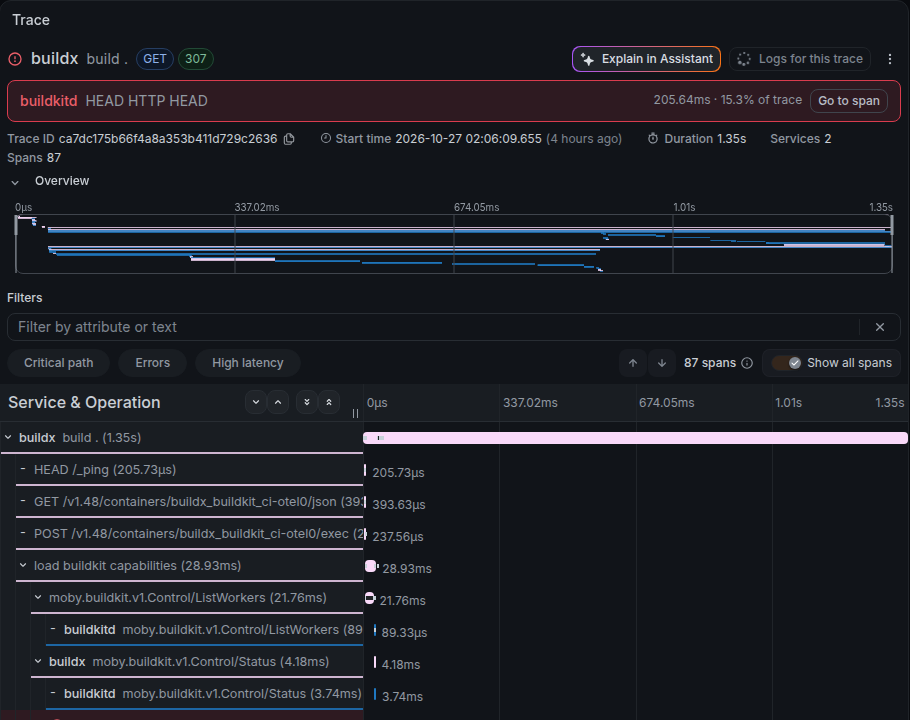Select POST containers exec span row
This screenshot has width=910, height=720.
[x=189, y=534]
